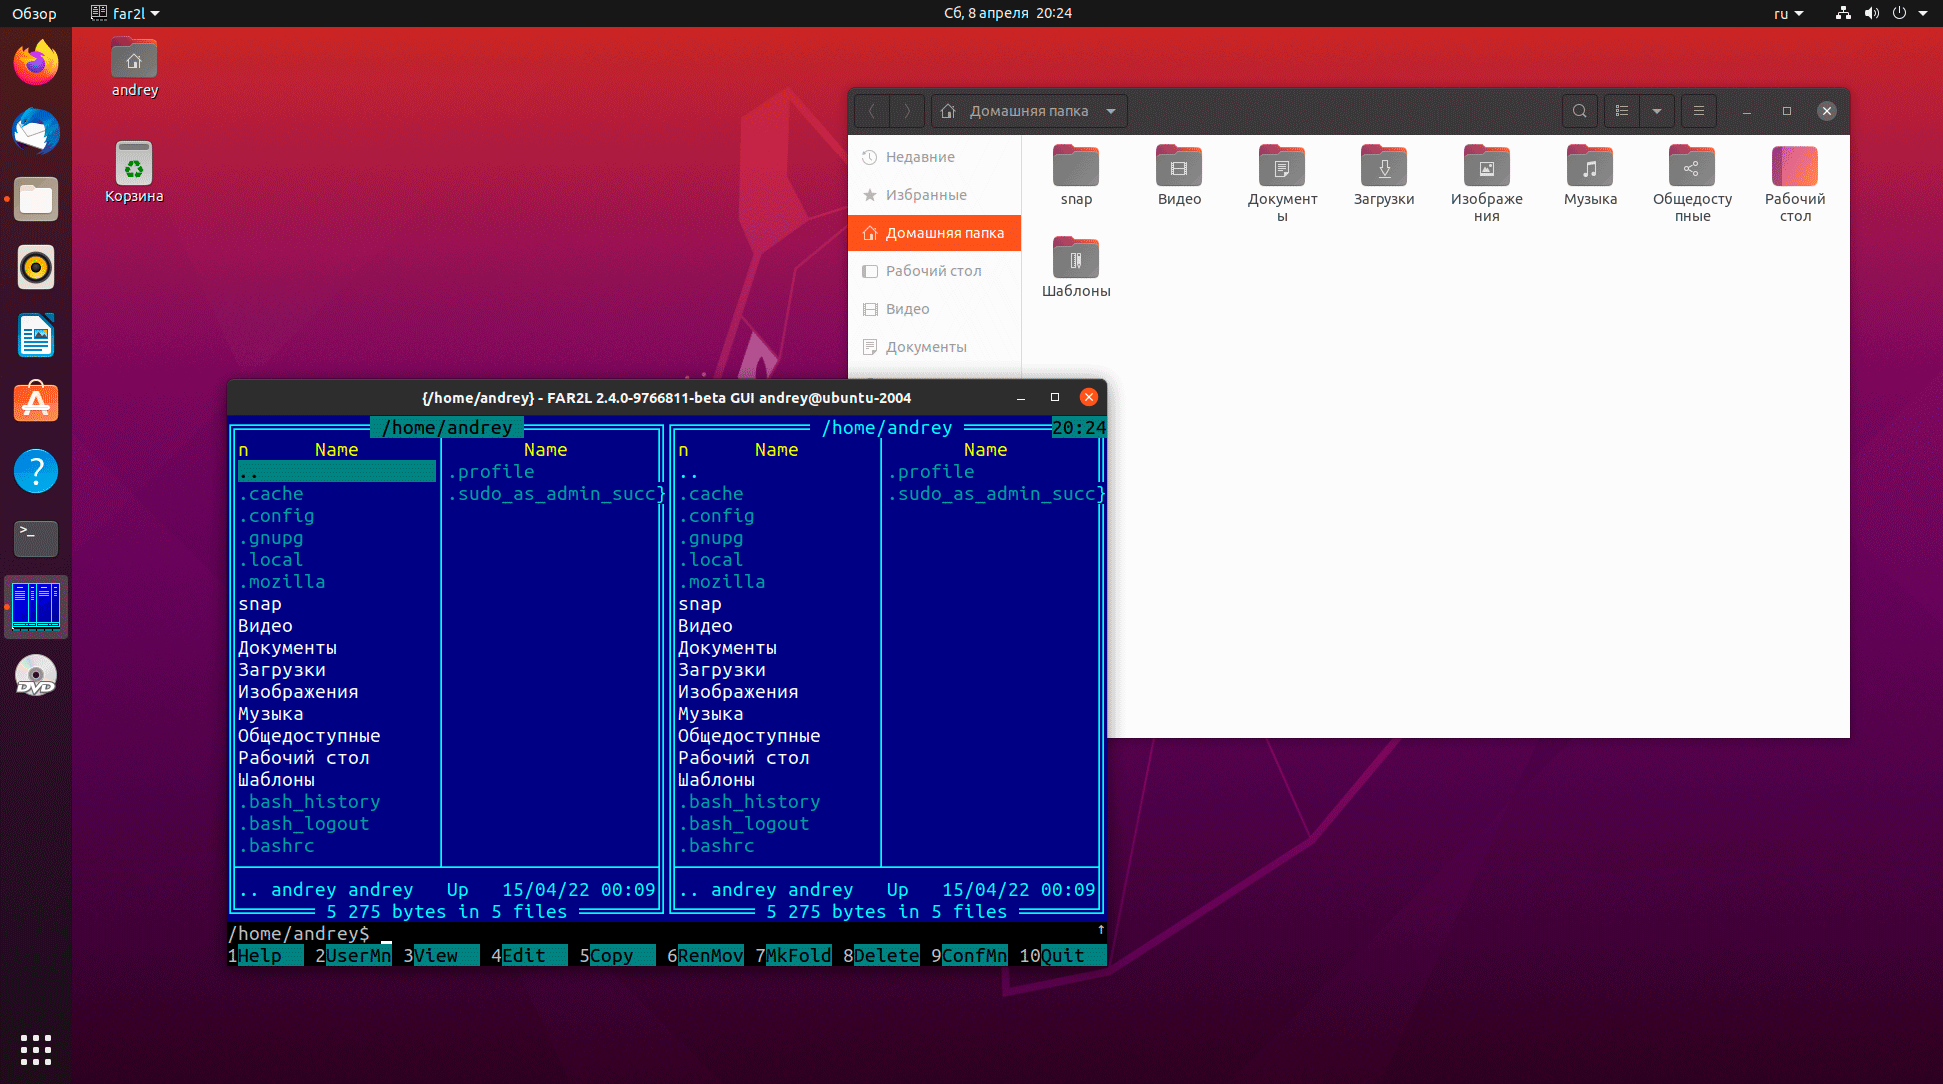Open view options dropdown arrow
This screenshot has height=1084, width=1943.
[x=1657, y=111]
